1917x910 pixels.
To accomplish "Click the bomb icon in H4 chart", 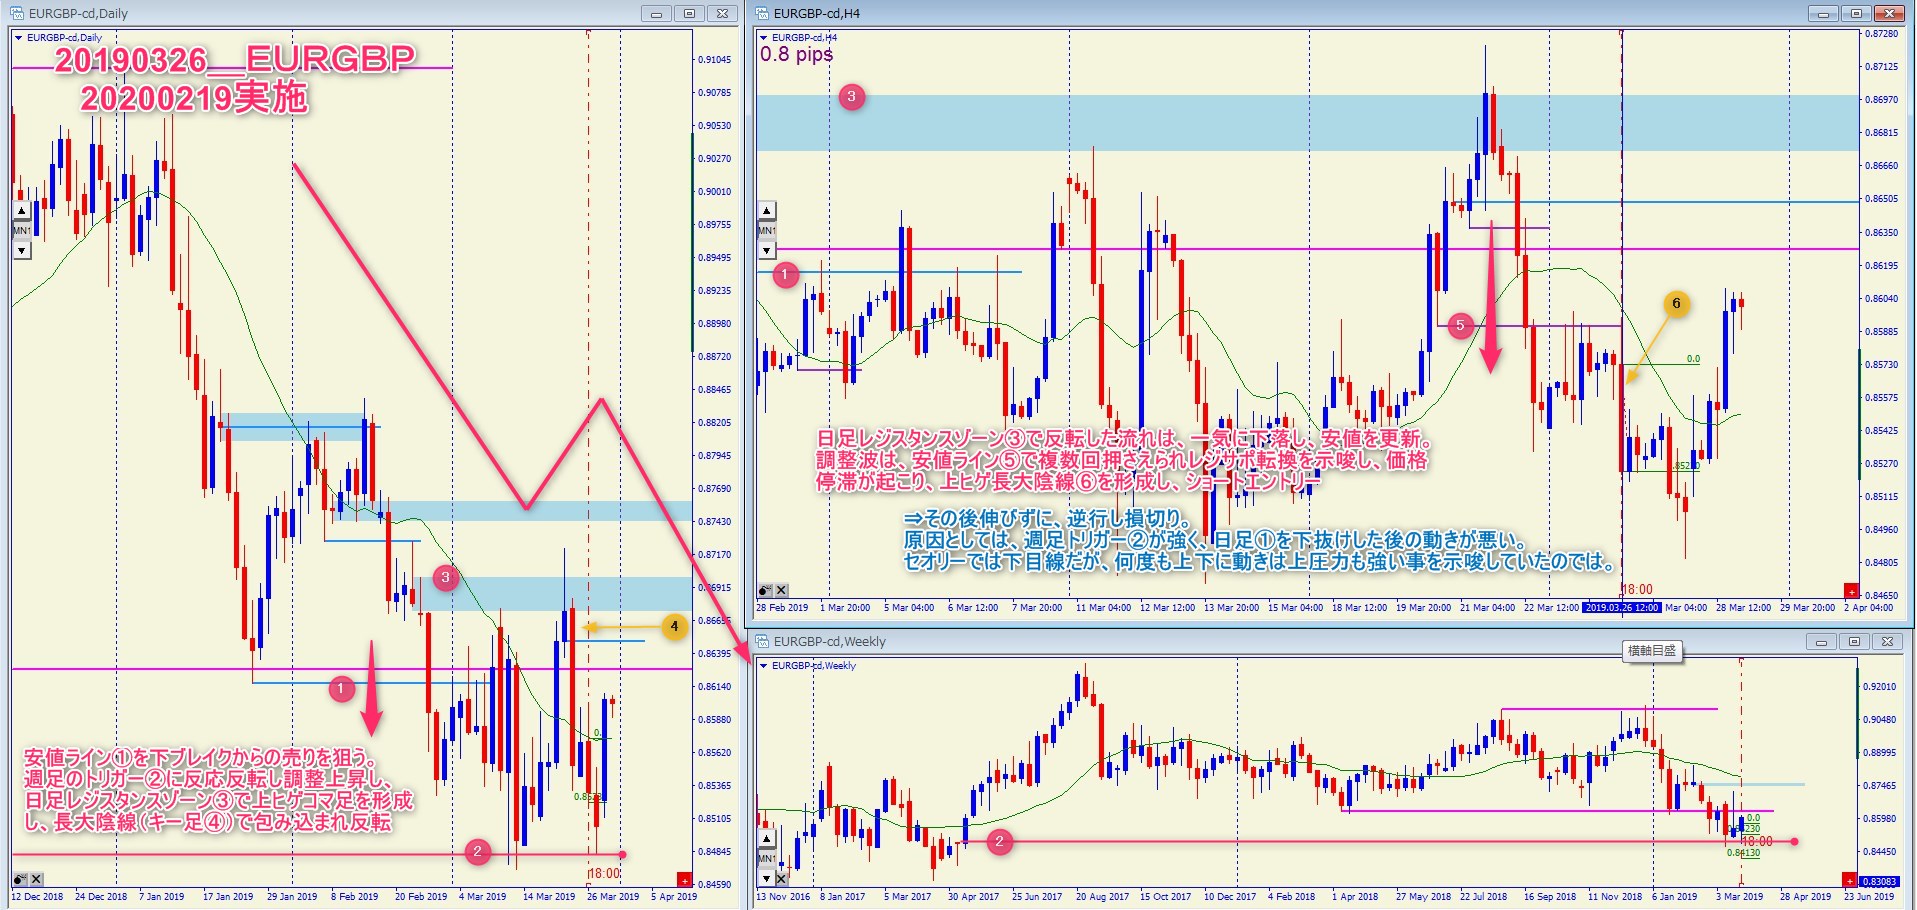I will (765, 591).
